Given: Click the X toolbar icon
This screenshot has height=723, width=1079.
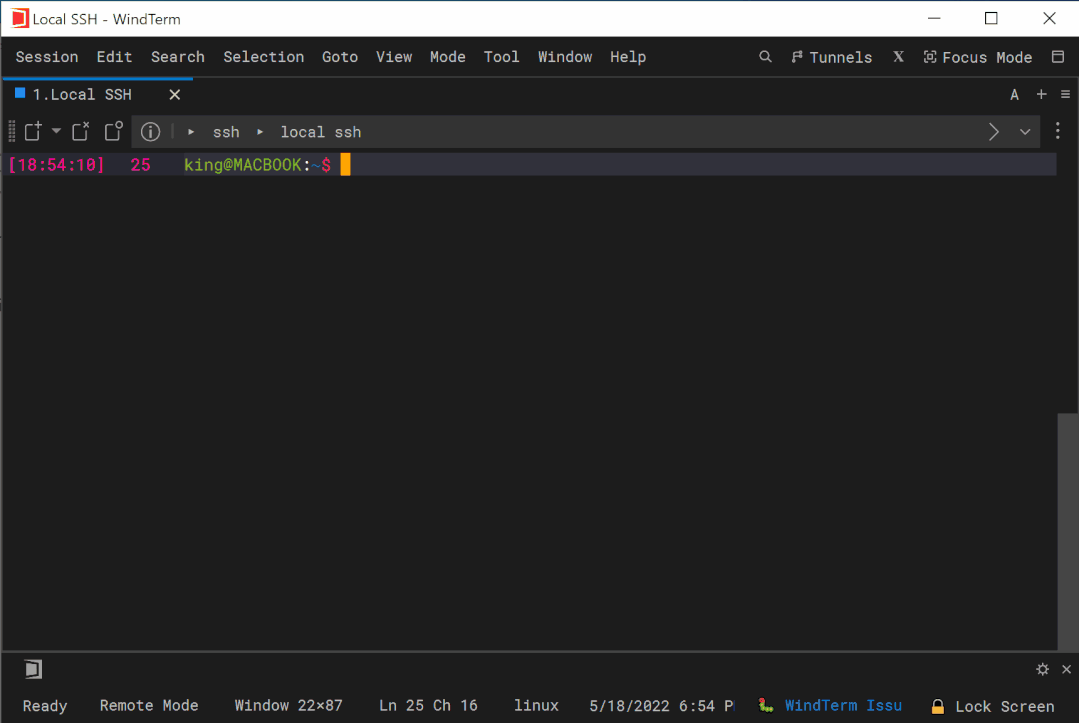Looking at the screenshot, I should 898,57.
